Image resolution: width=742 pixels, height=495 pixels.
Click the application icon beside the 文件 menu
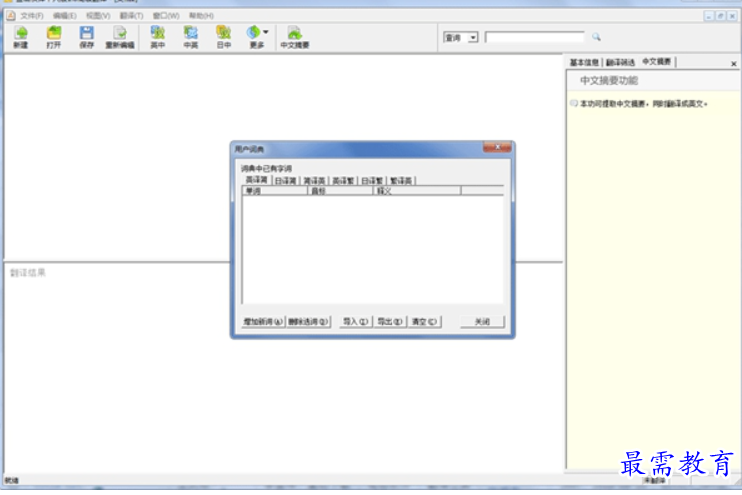(10, 16)
